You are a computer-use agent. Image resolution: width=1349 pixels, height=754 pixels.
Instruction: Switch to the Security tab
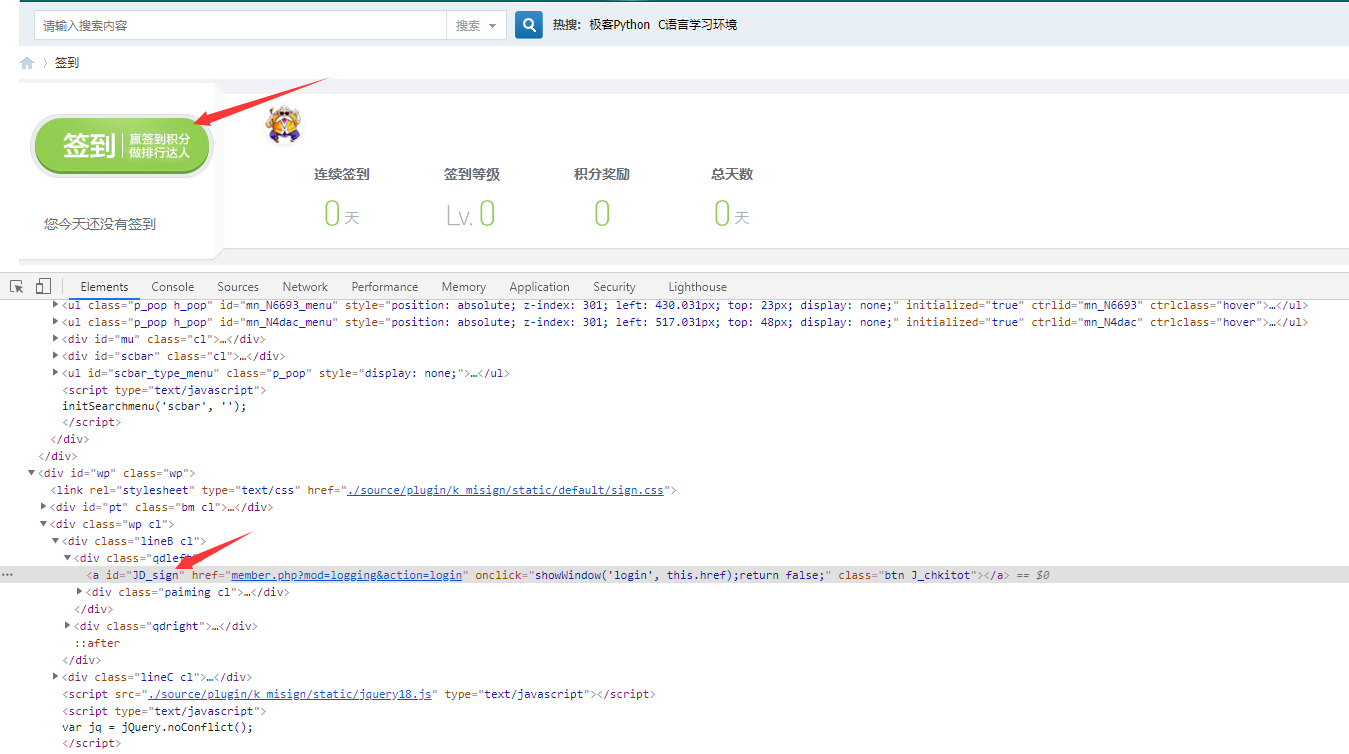614,287
